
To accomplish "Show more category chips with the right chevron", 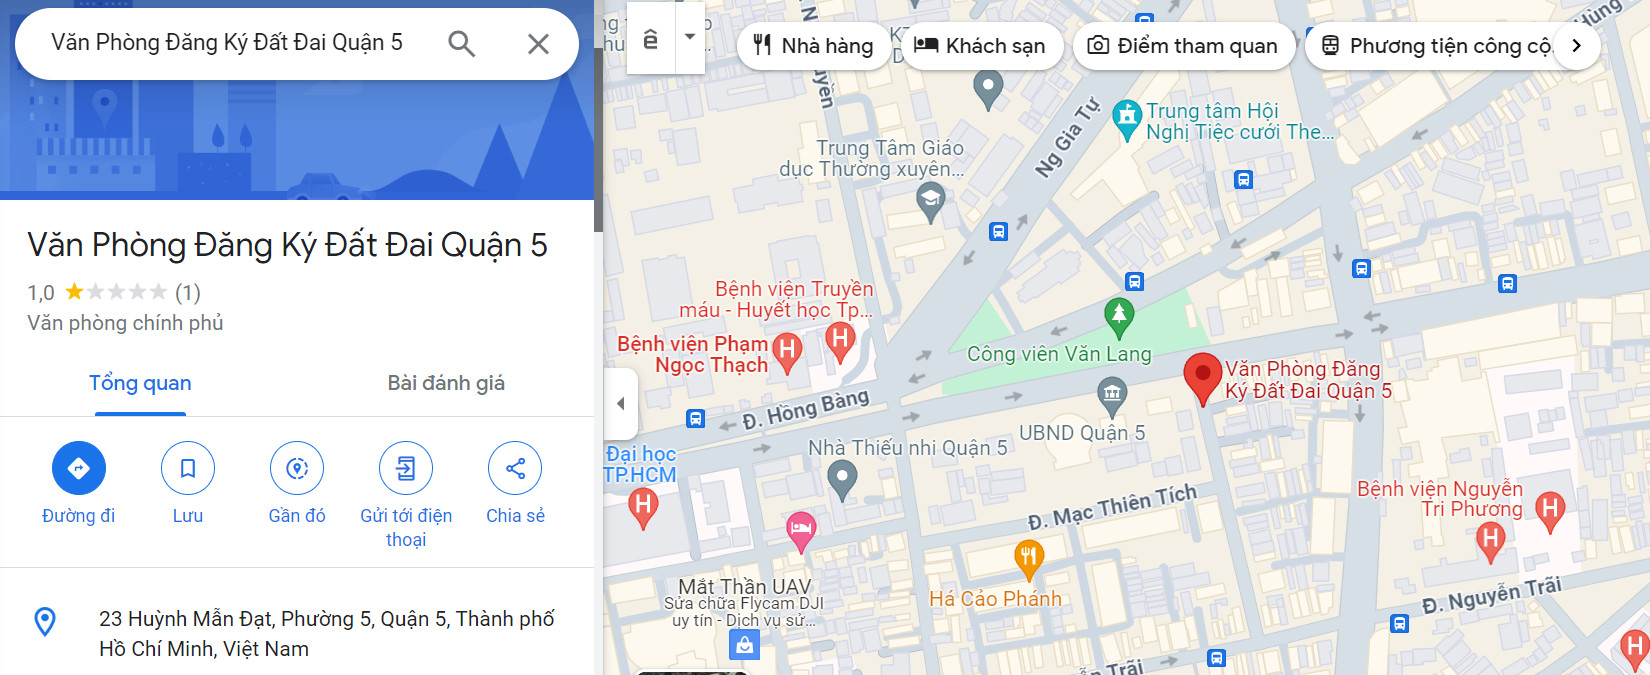I will 1576,45.
